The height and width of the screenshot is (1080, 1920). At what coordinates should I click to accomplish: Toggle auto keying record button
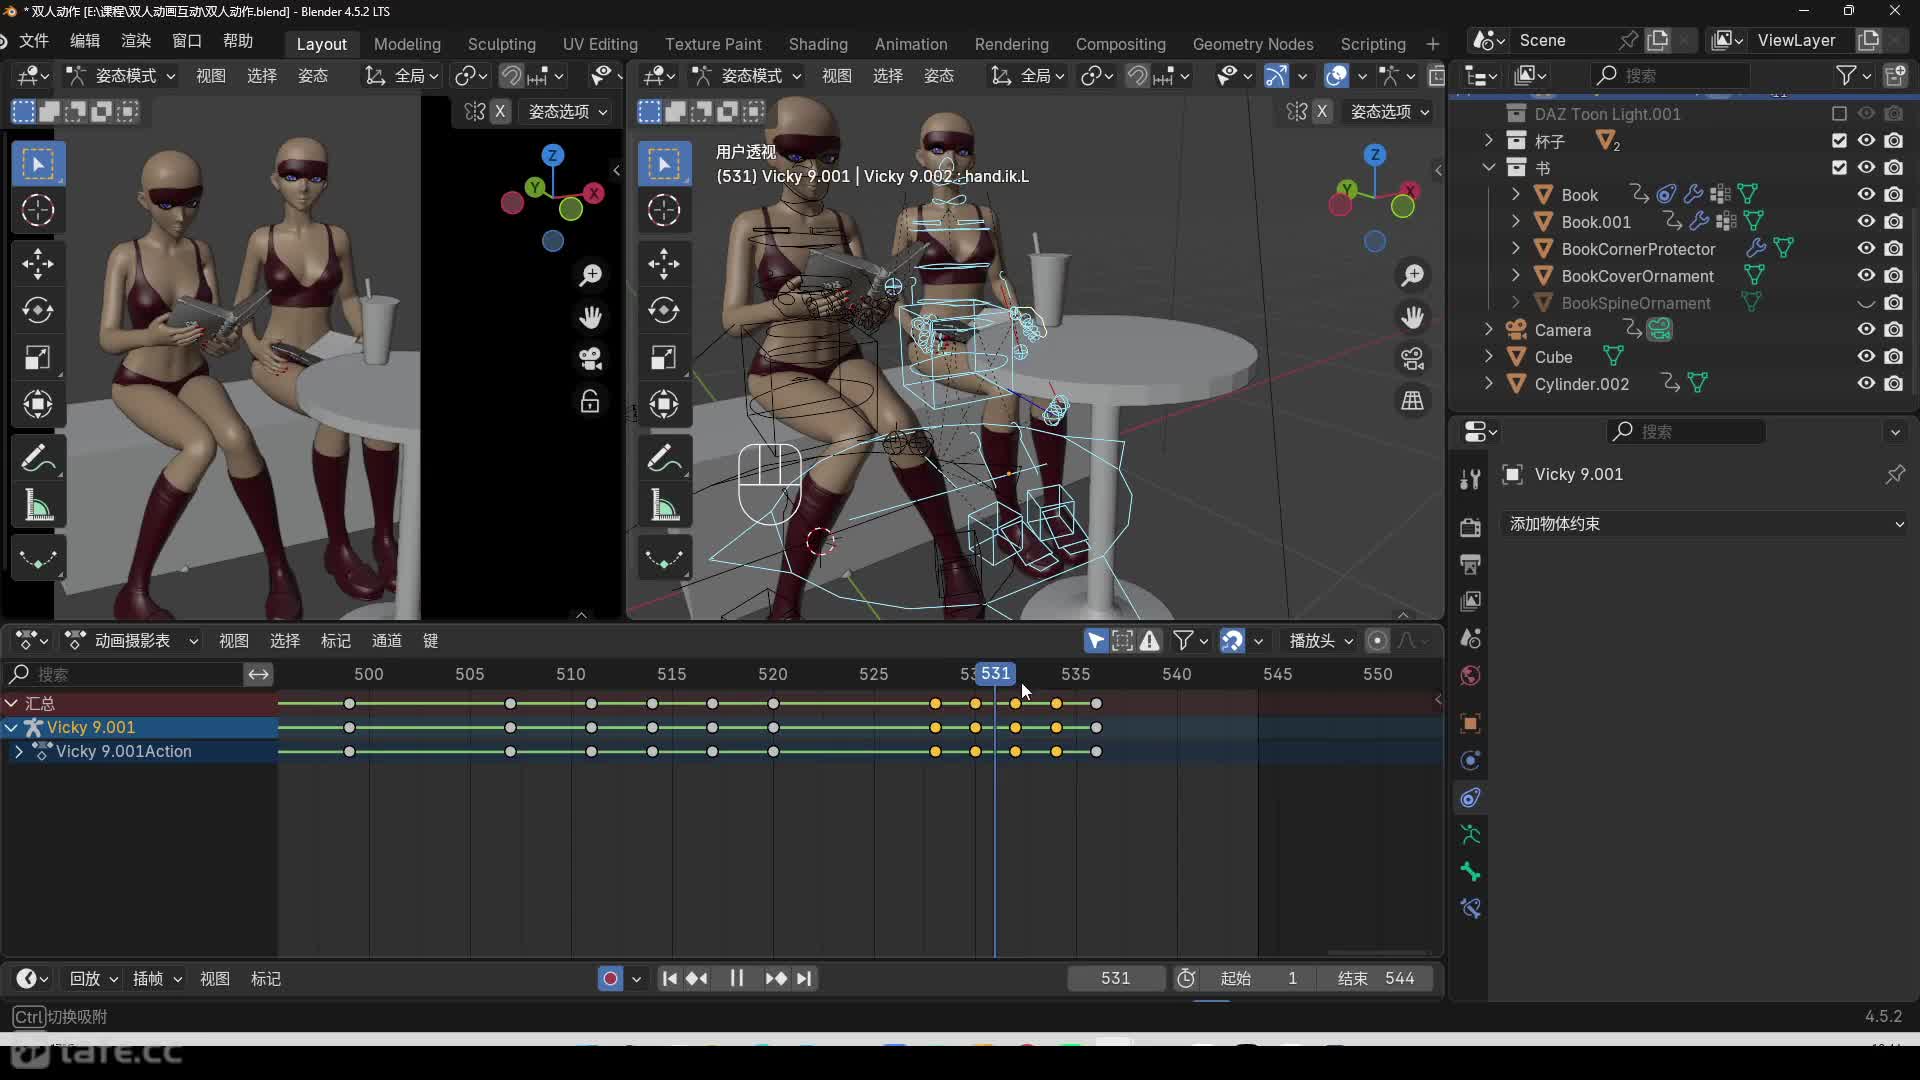click(610, 978)
